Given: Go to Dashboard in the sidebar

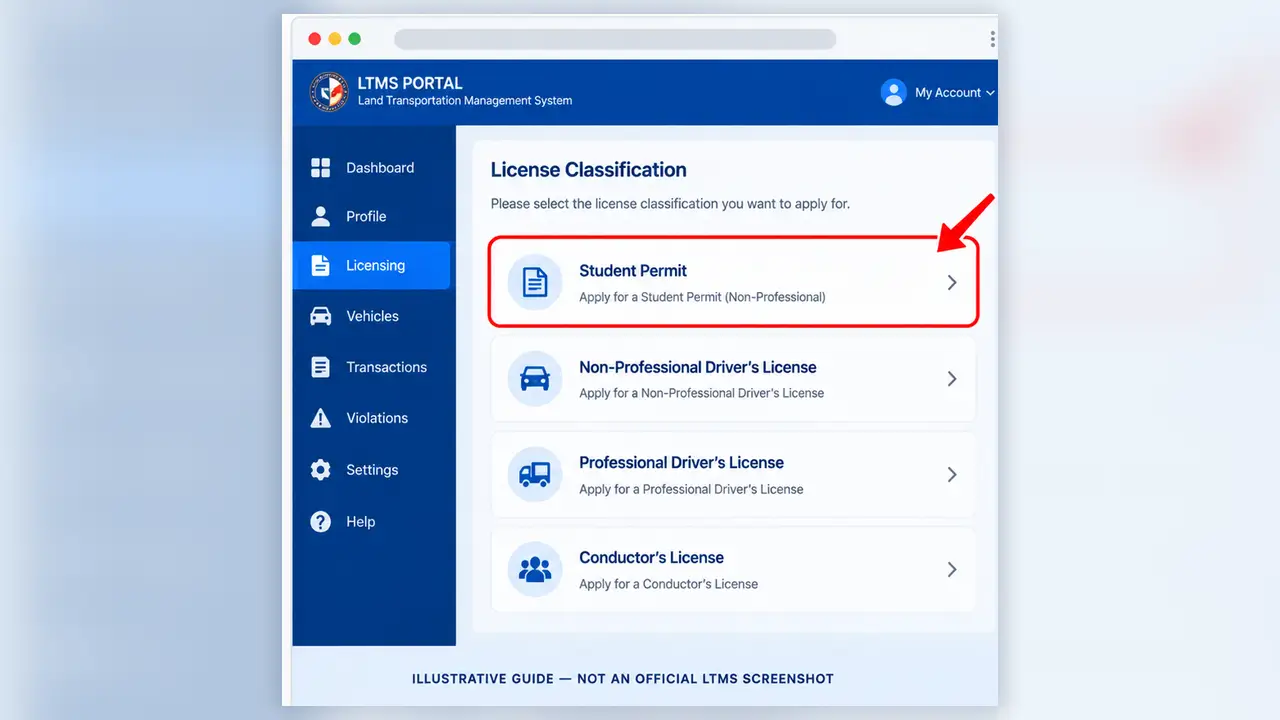Looking at the screenshot, I should click(380, 168).
